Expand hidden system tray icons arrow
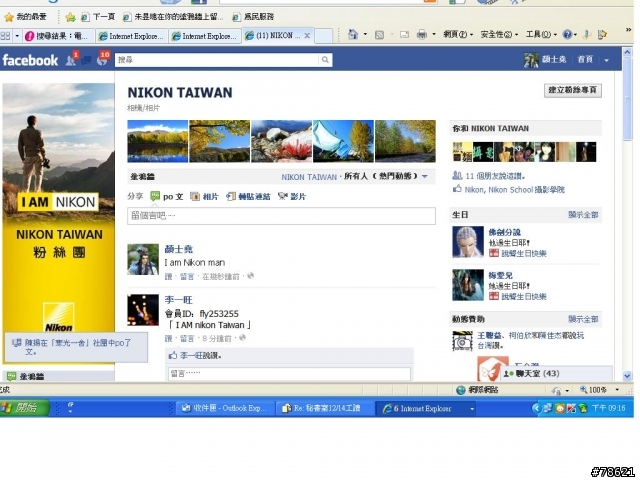640x480 pixels. pyautogui.click(x=536, y=408)
